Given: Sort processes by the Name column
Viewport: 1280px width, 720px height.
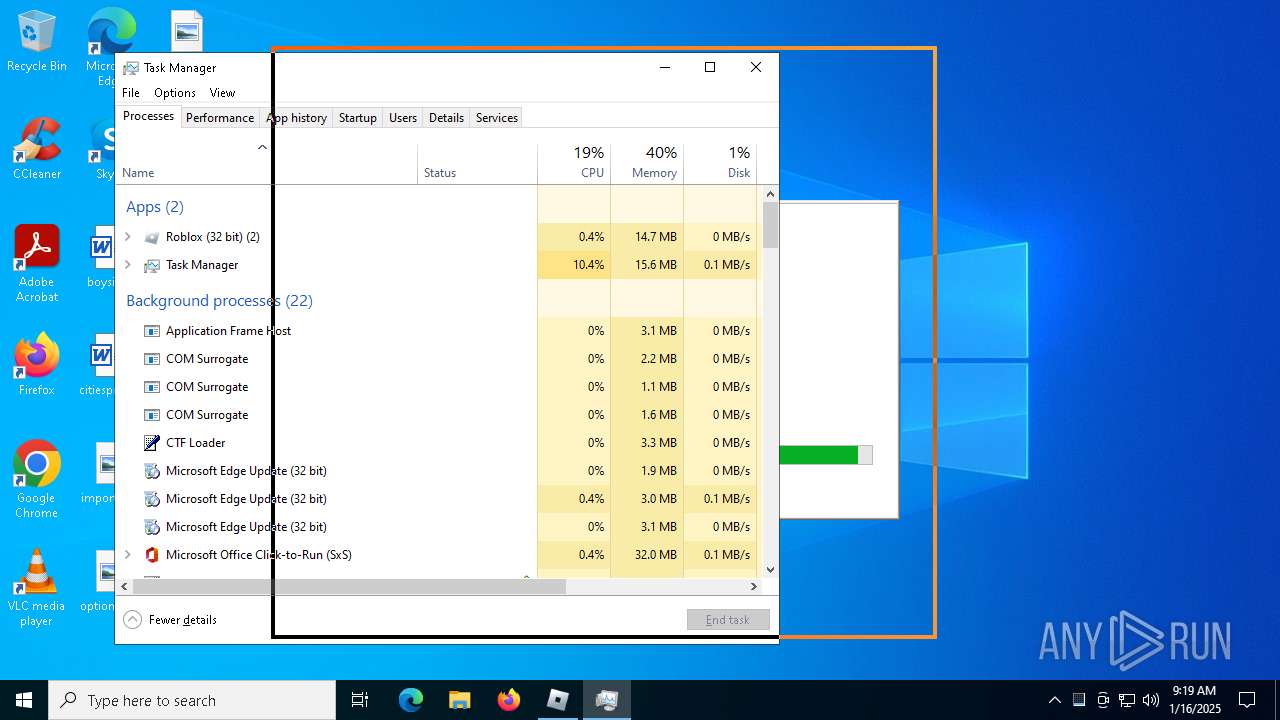Looking at the screenshot, I should (266, 164).
